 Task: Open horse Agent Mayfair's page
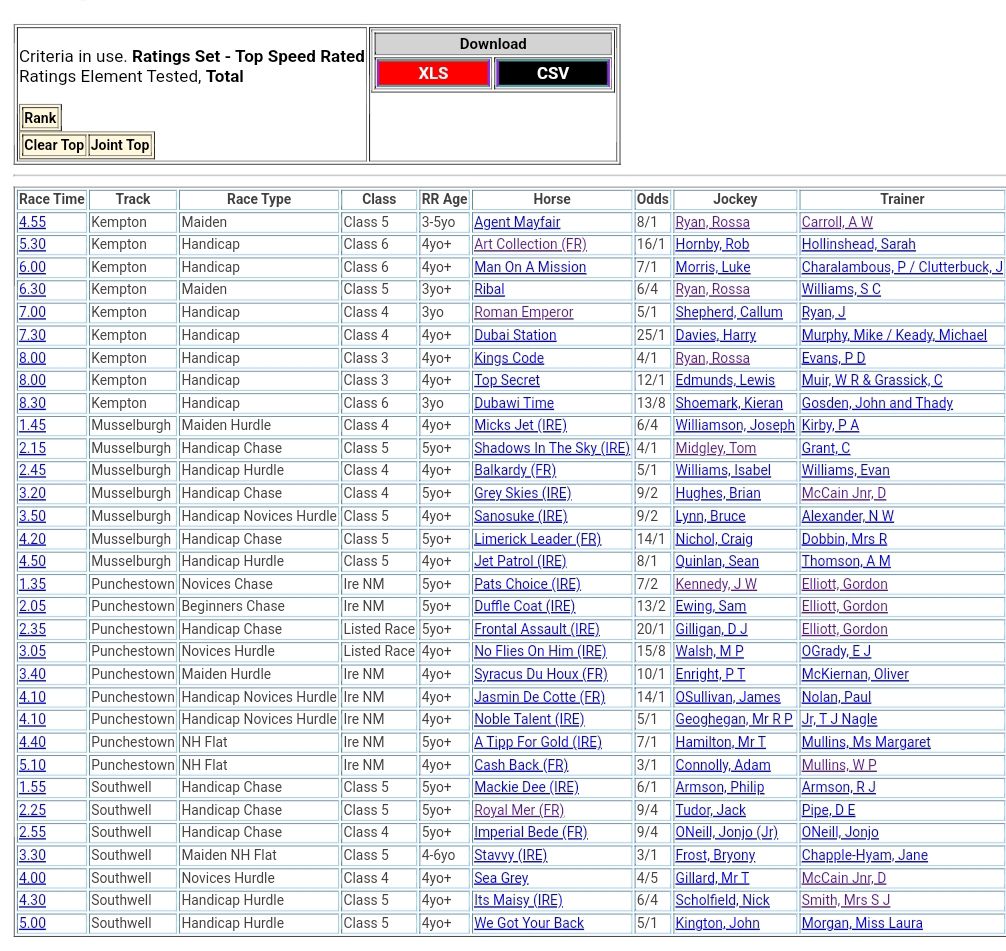516,222
